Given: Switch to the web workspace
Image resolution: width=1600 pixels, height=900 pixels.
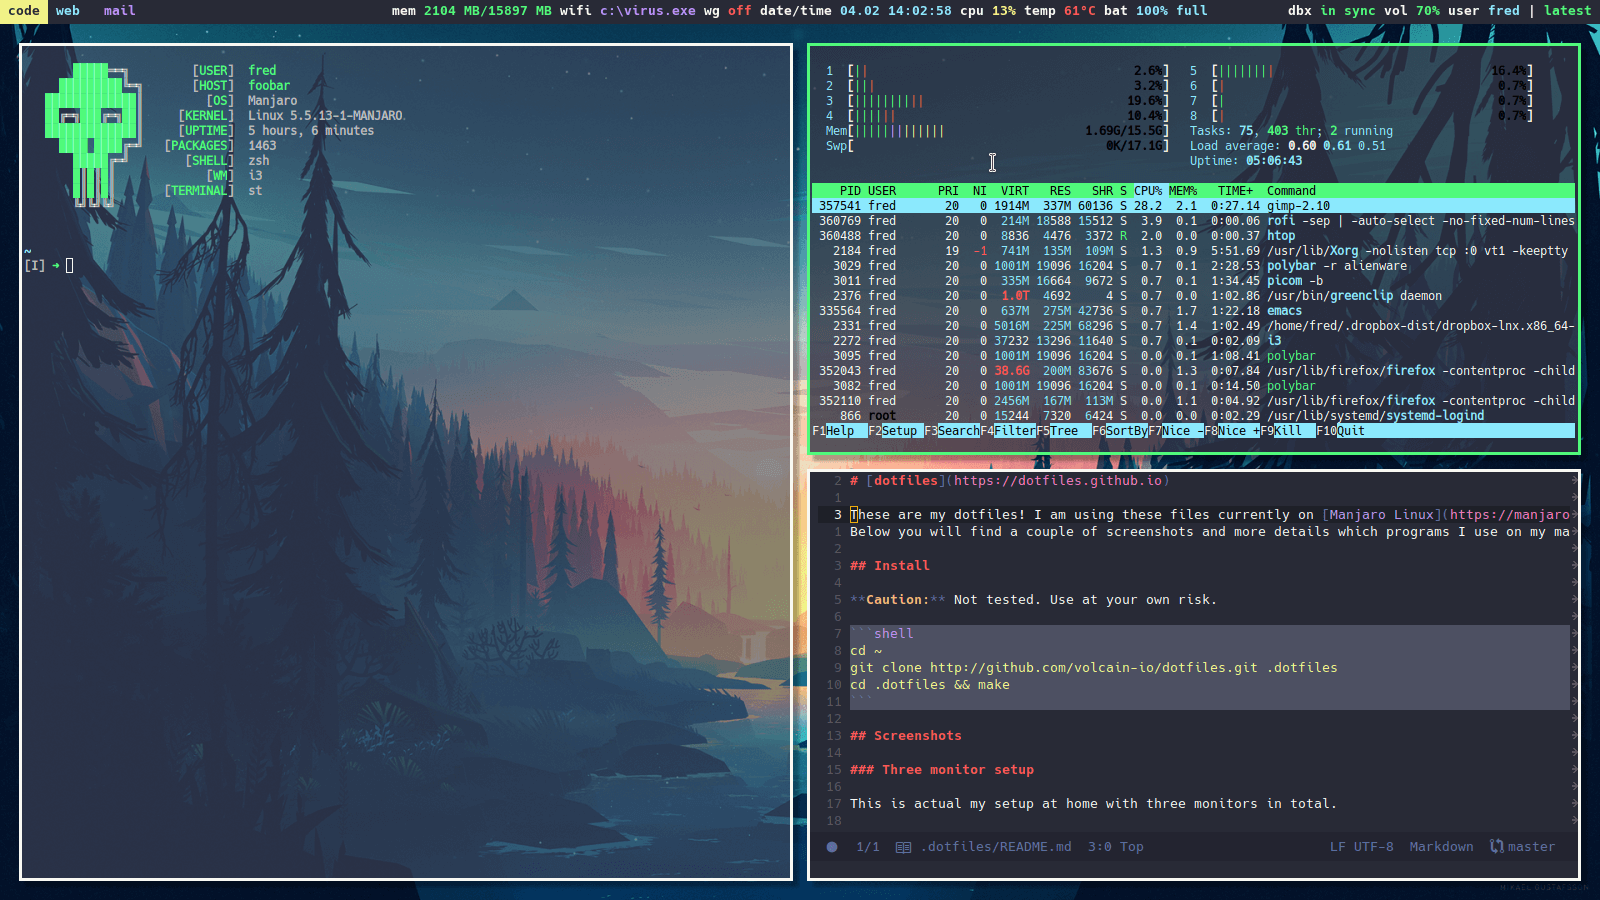Looking at the screenshot, I should (68, 11).
